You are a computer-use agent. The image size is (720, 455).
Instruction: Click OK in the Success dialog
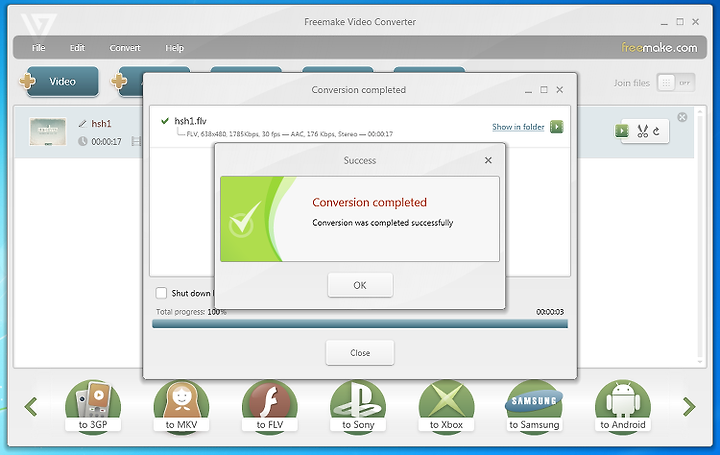coord(360,285)
